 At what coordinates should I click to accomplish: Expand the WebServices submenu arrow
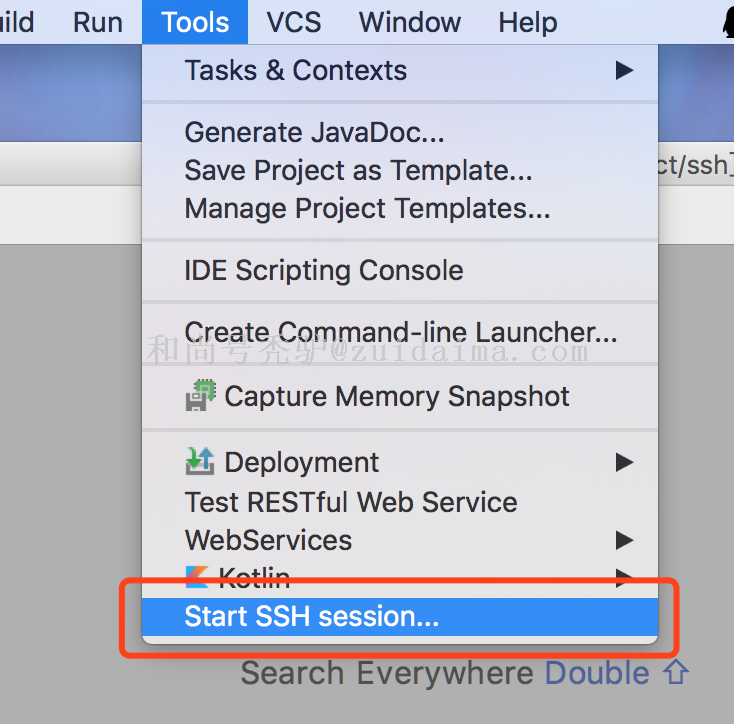(624, 540)
